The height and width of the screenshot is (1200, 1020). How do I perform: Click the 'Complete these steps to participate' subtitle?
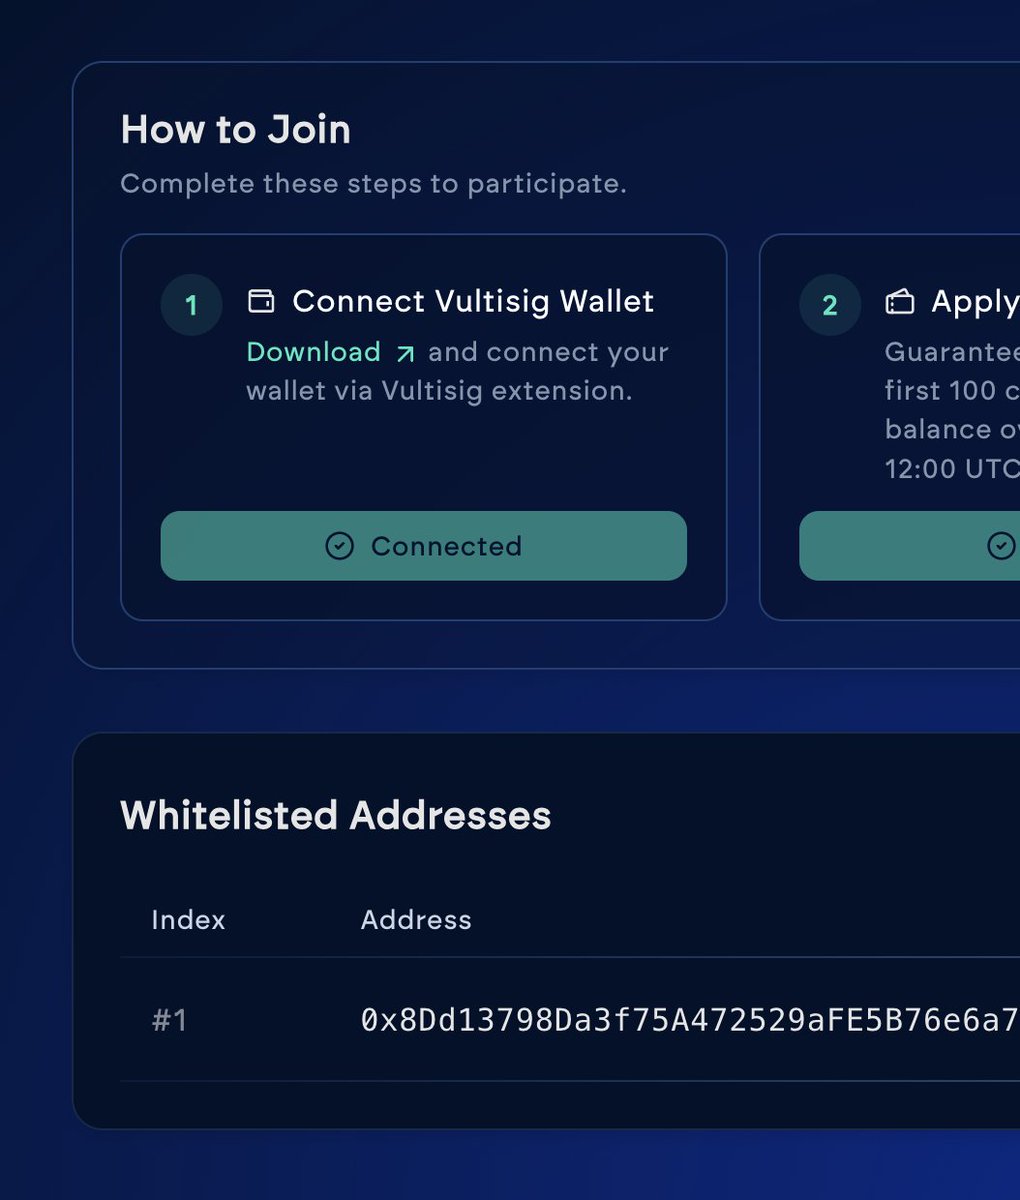coord(373,184)
